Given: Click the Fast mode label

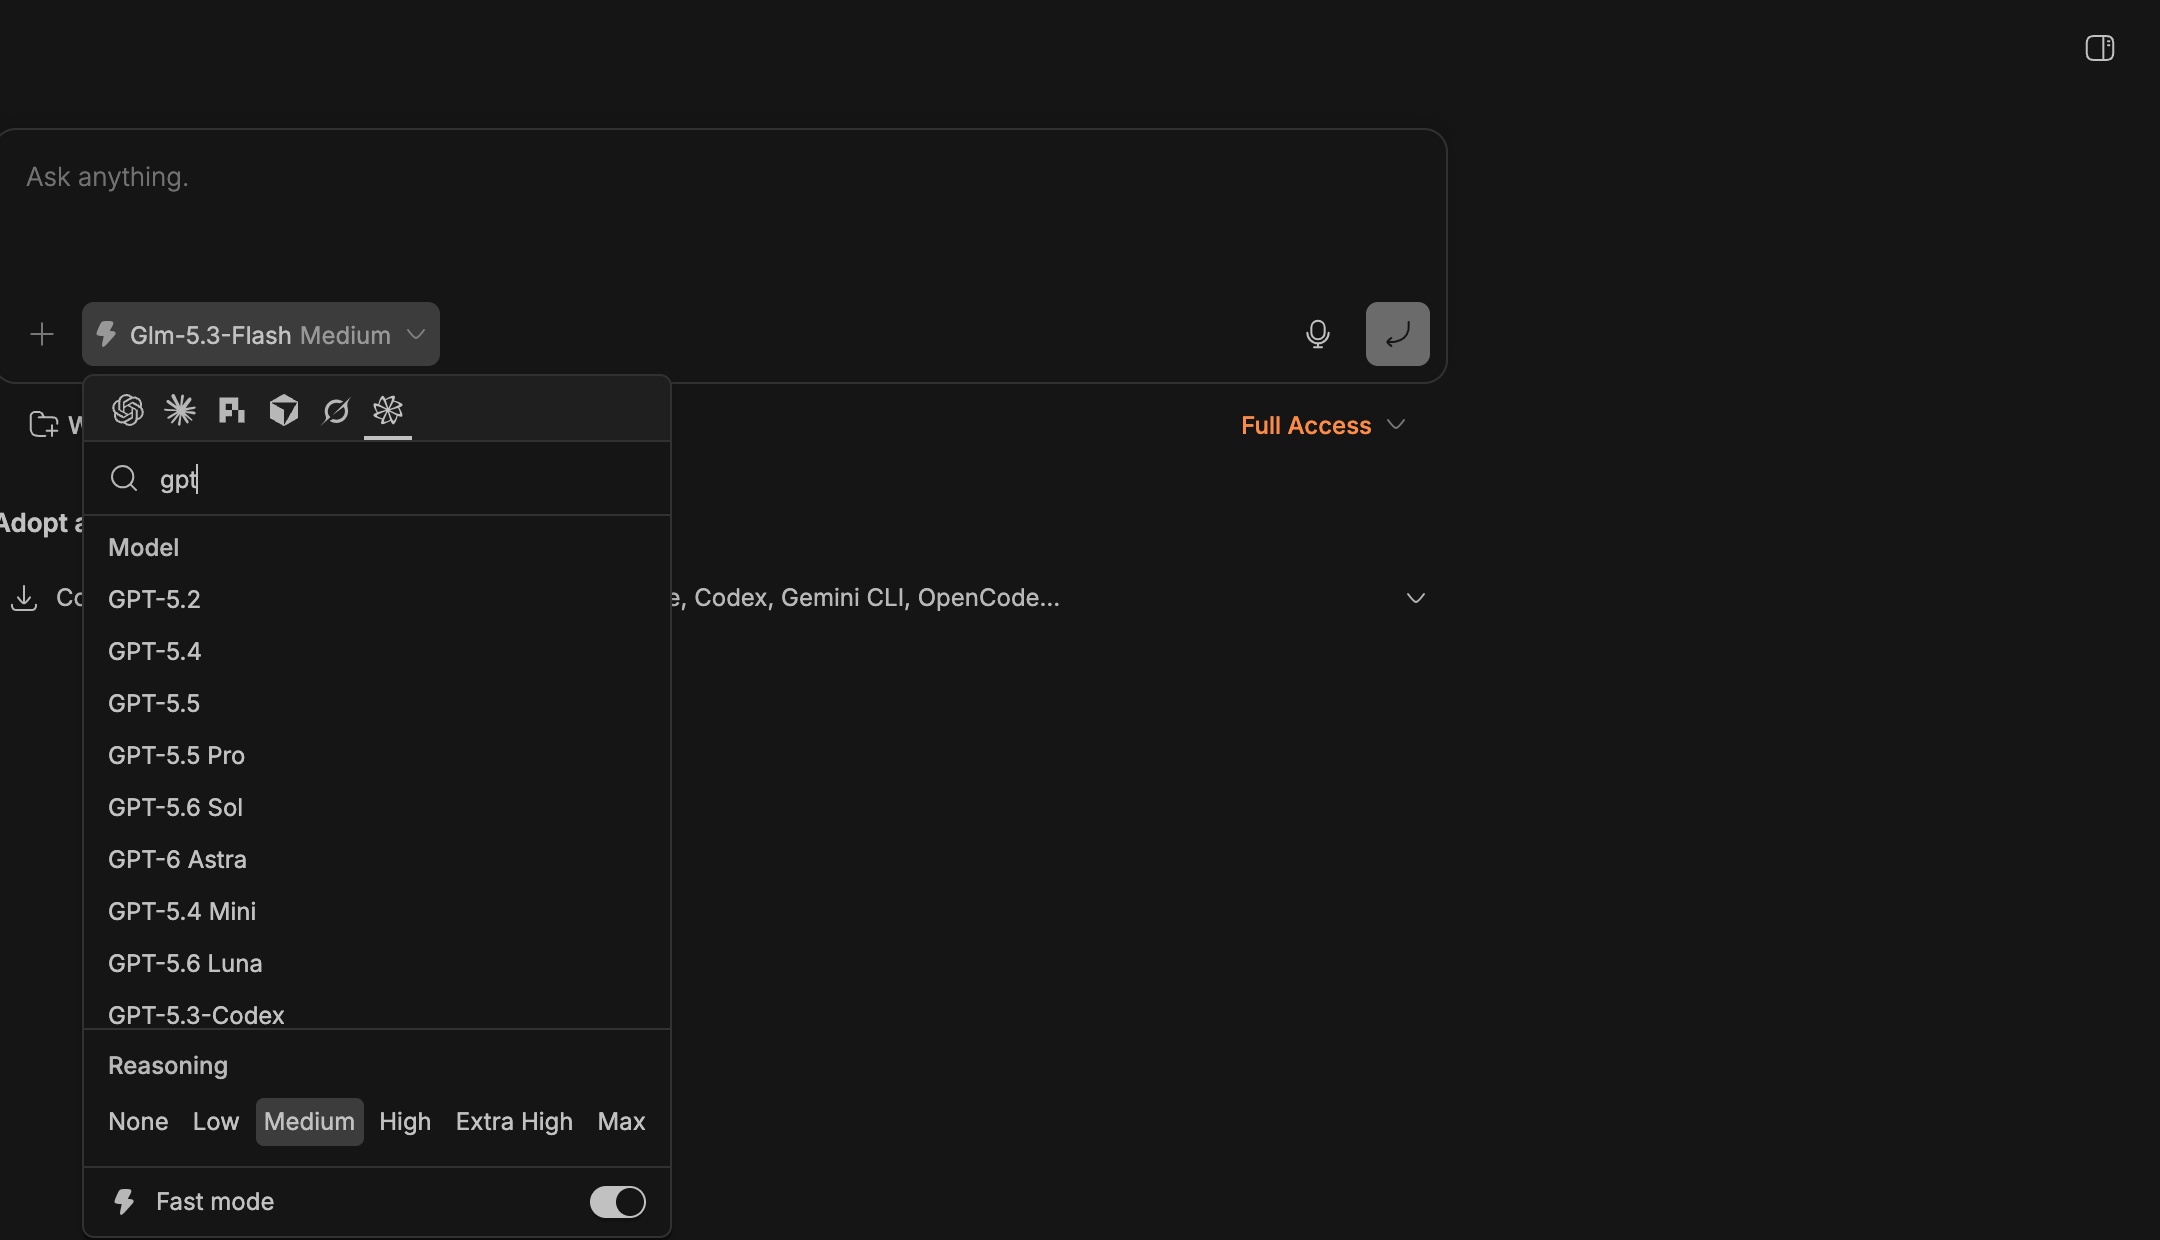Looking at the screenshot, I should pyautogui.click(x=215, y=1202).
